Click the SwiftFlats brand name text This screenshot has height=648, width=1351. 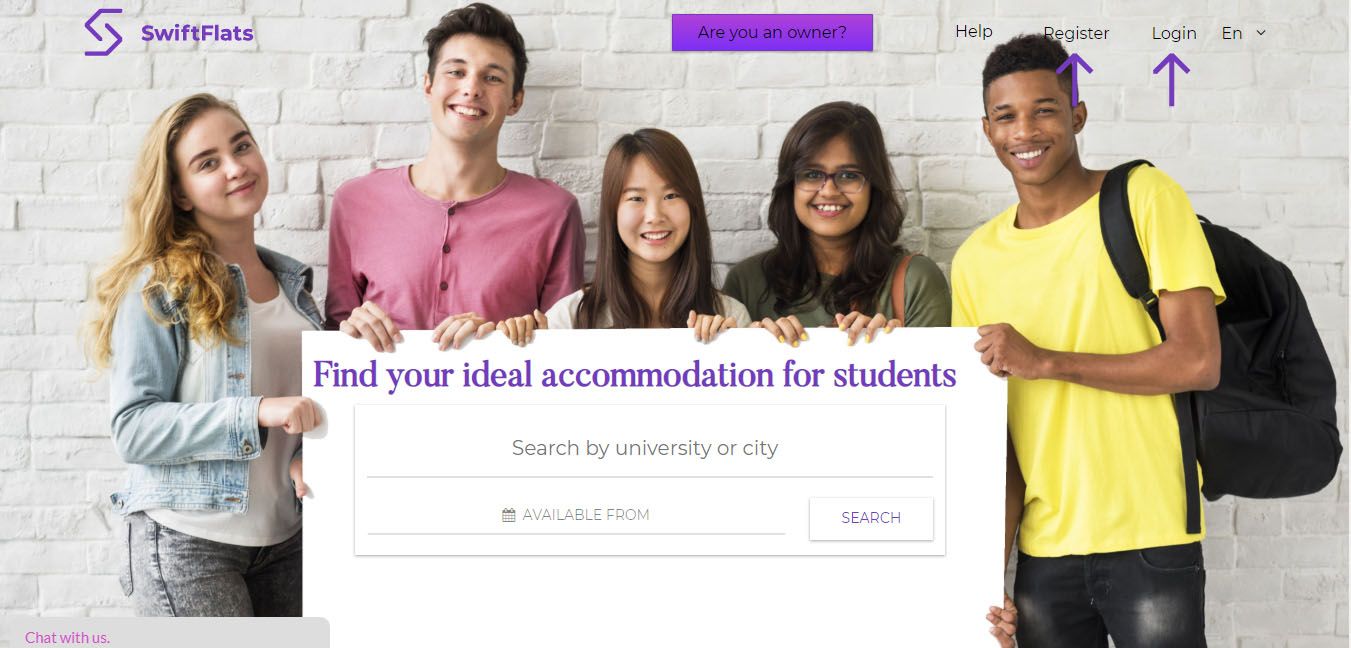[x=197, y=33]
